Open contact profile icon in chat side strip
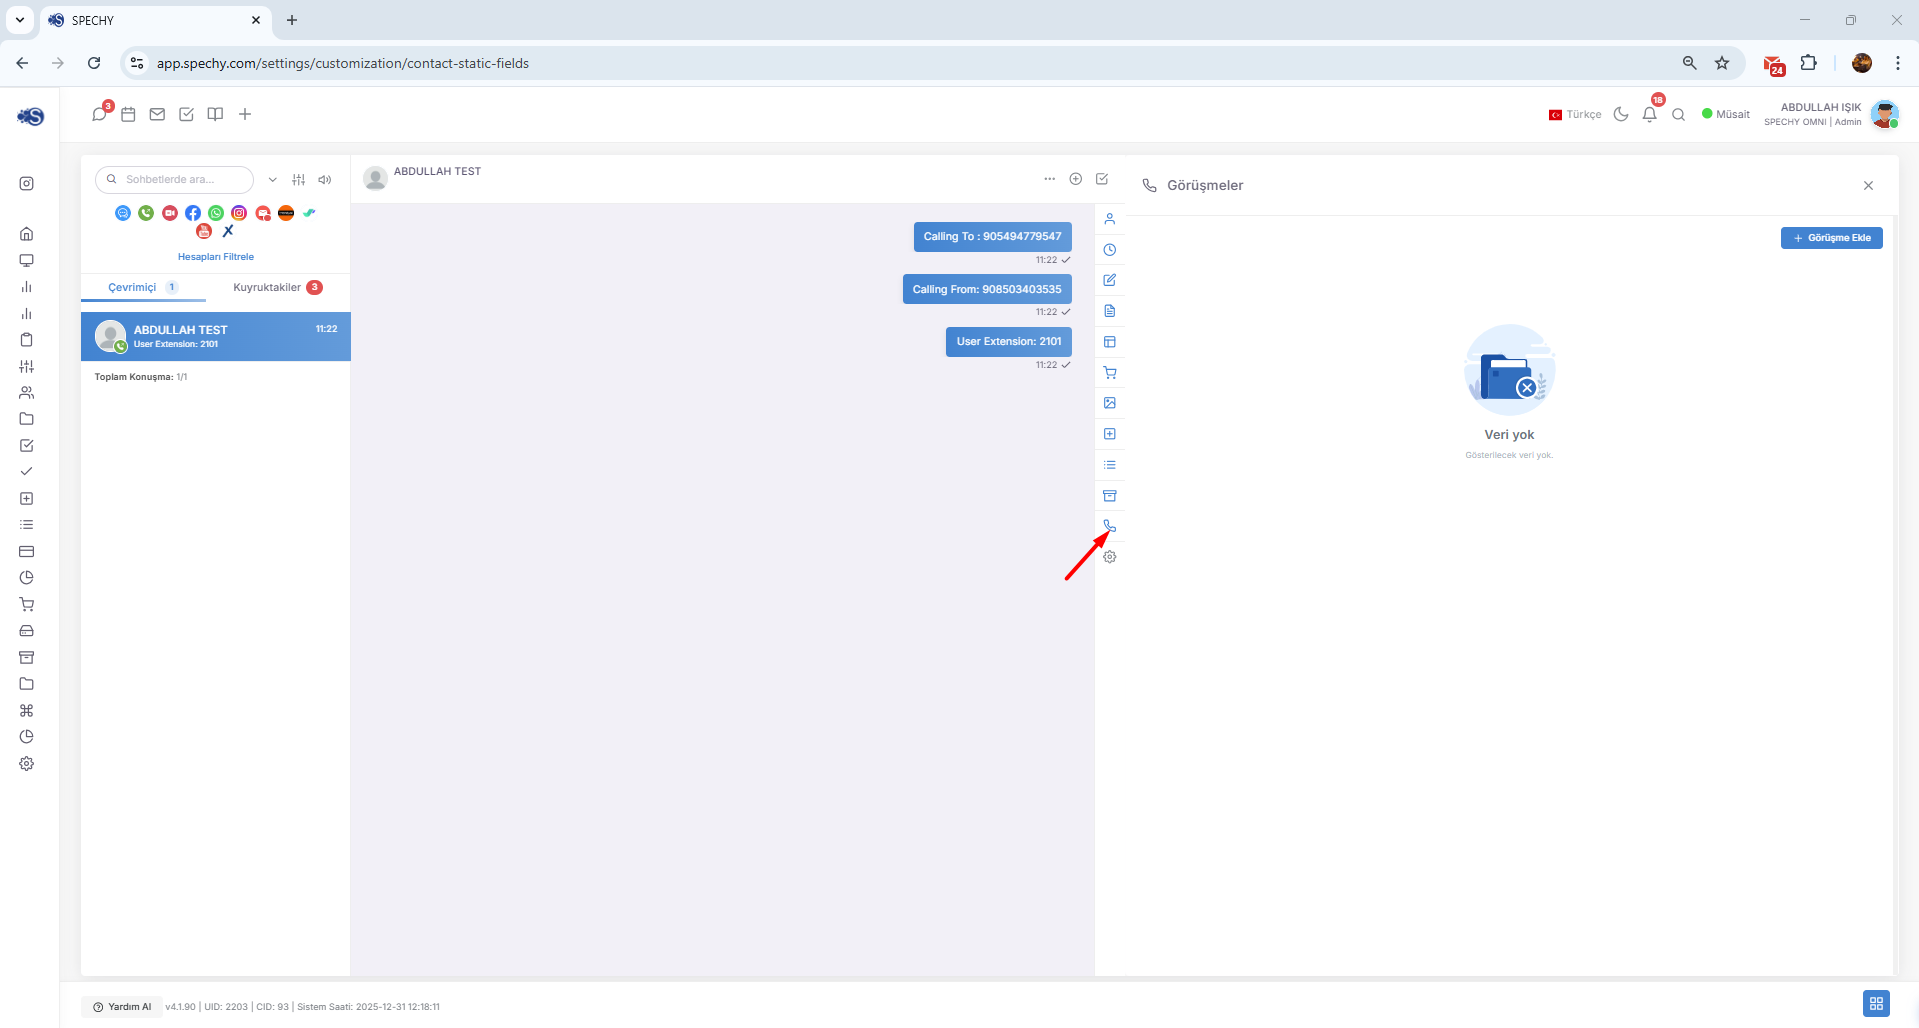The image size is (1919, 1028). point(1110,219)
